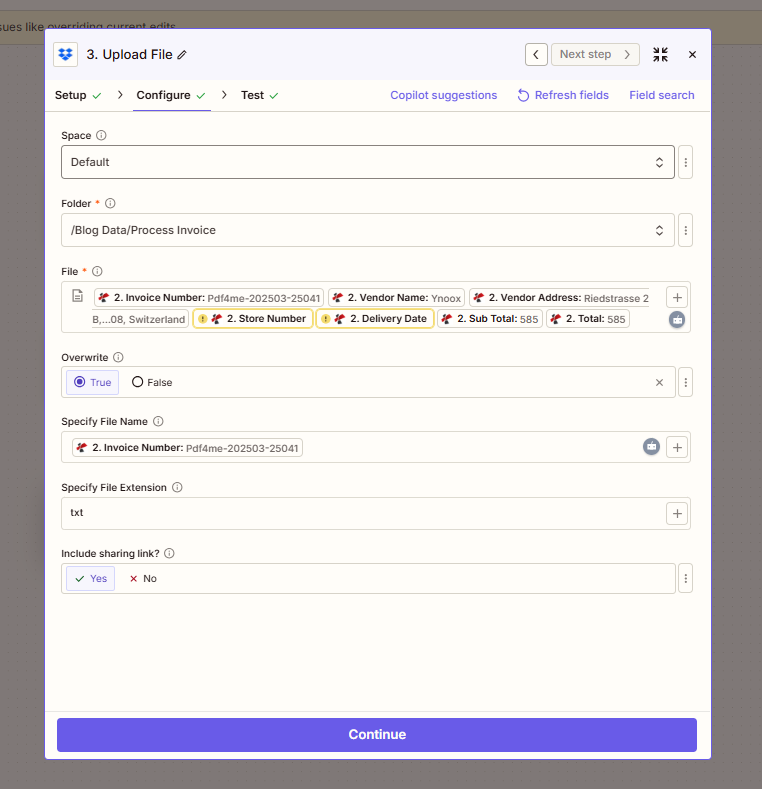Viewport: 762px width, 789px height.
Task: Select Vendor Name pill in File field
Action: tap(397, 298)
